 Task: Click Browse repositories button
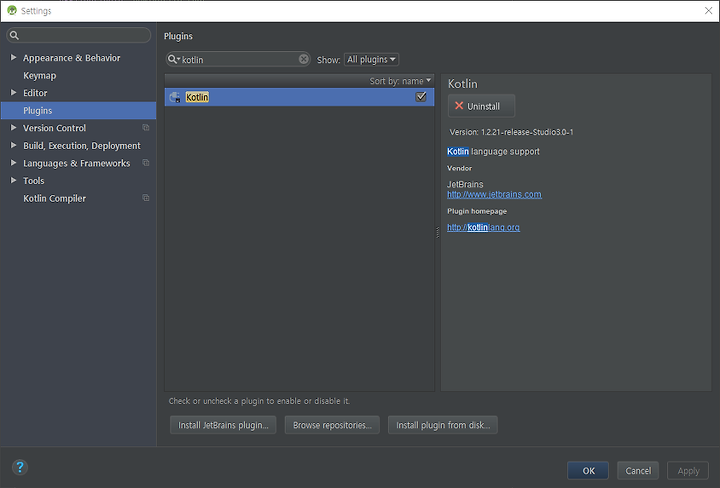coord(332,425)
